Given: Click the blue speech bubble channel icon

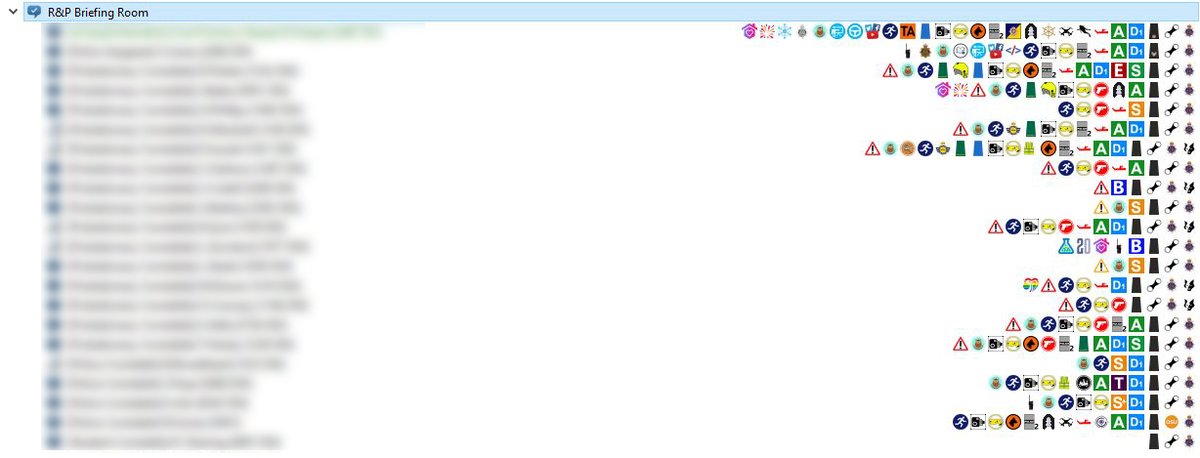Looking at the screenshot, I should (x=33, y=11).
